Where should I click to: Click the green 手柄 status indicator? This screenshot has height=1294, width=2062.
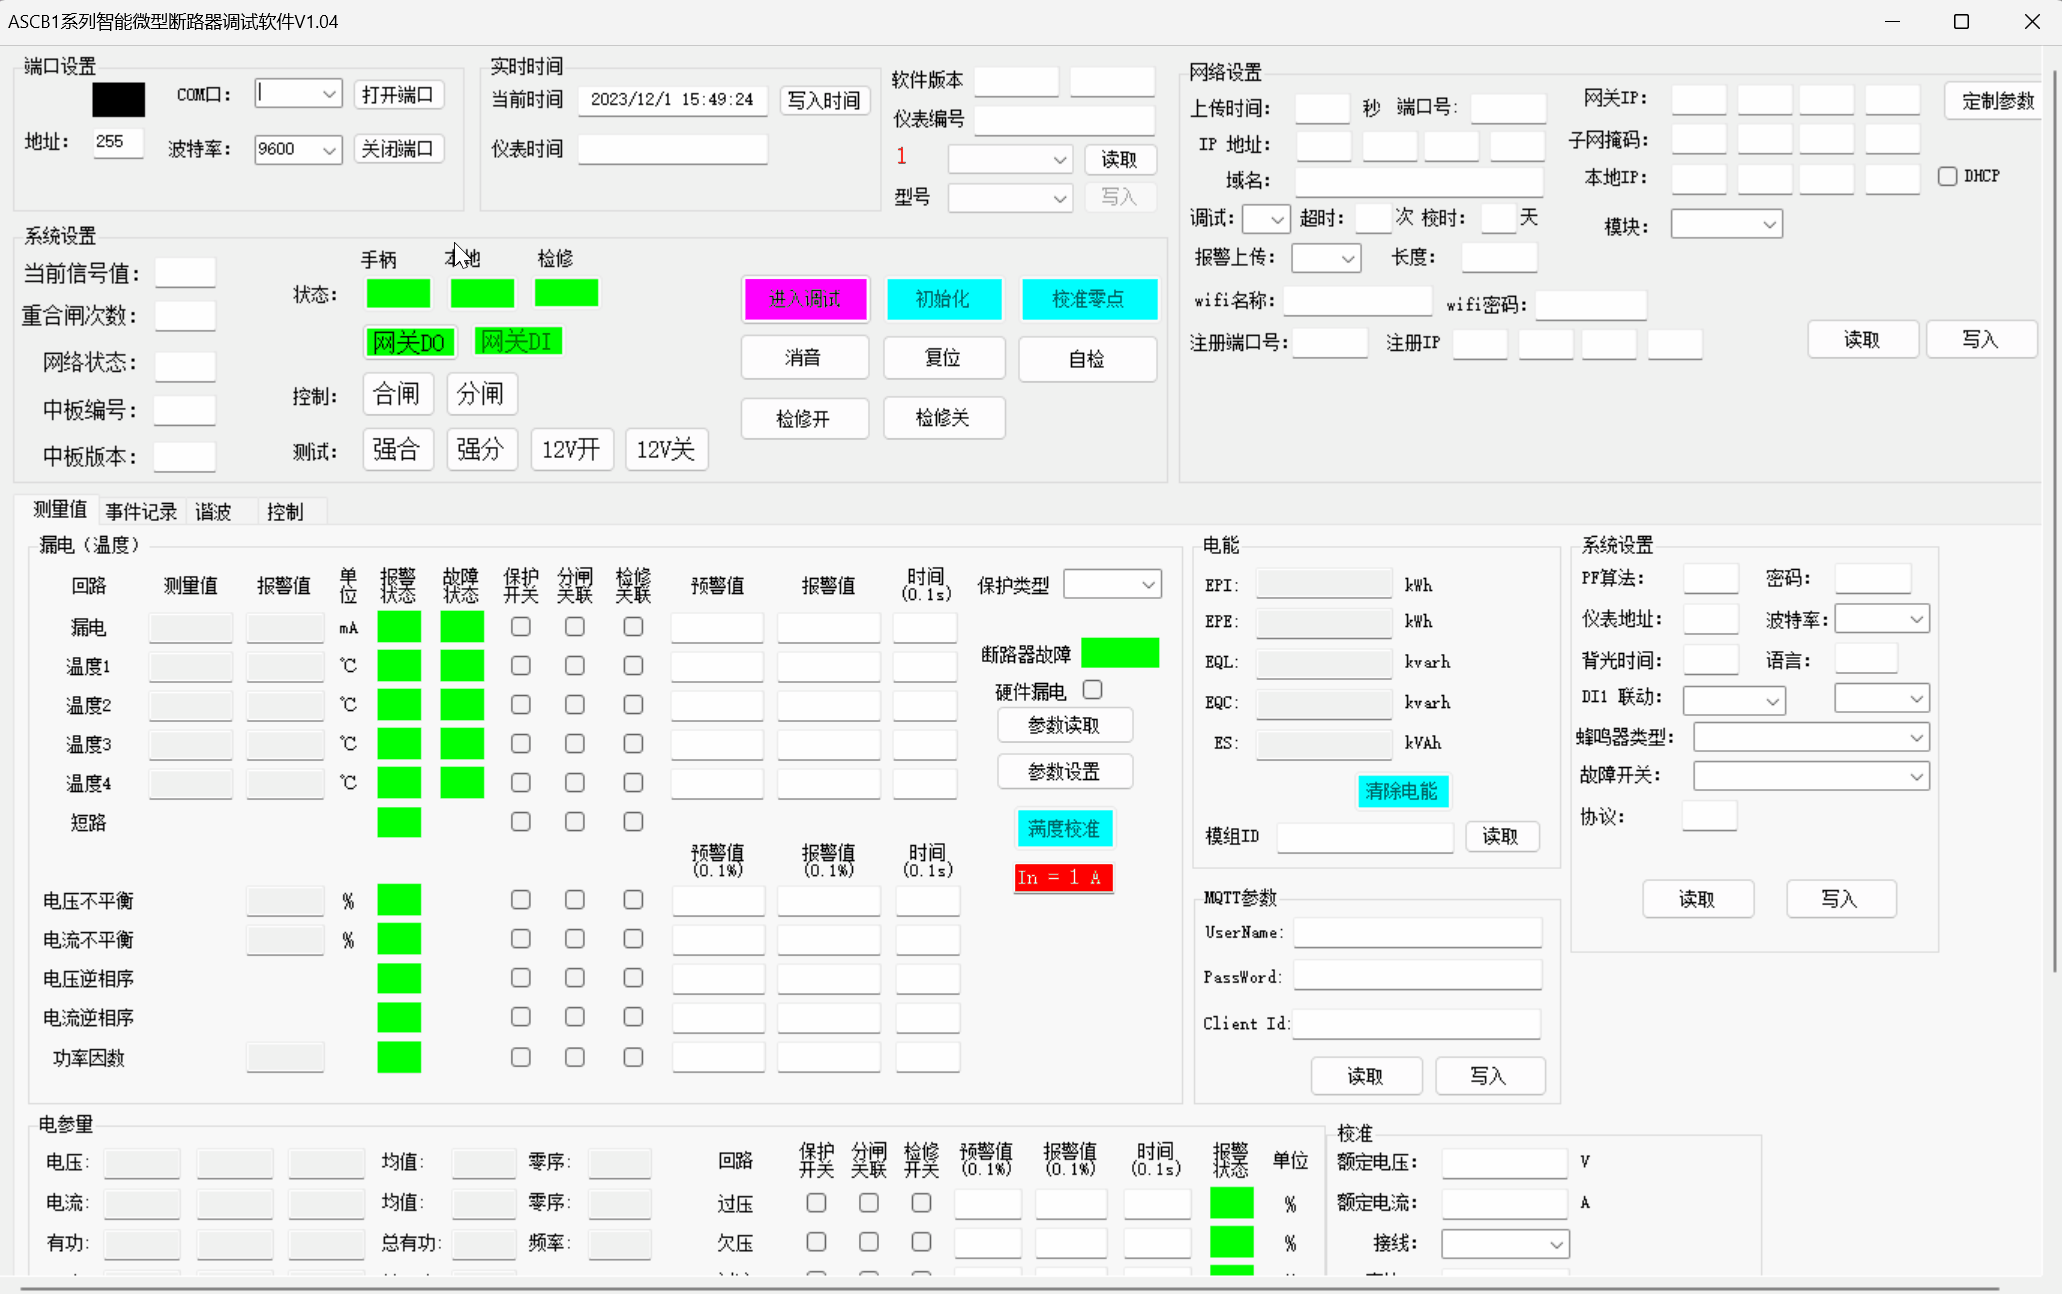(398, 293)
